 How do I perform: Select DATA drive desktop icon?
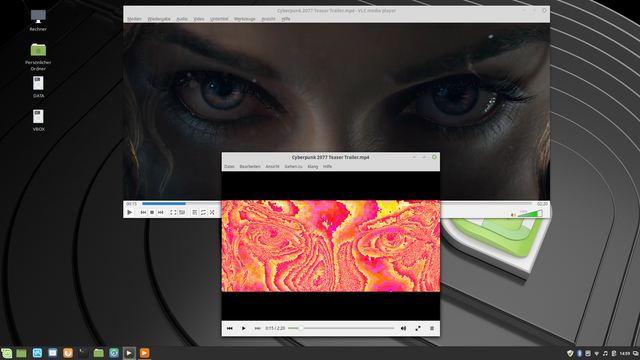[38, 87]
